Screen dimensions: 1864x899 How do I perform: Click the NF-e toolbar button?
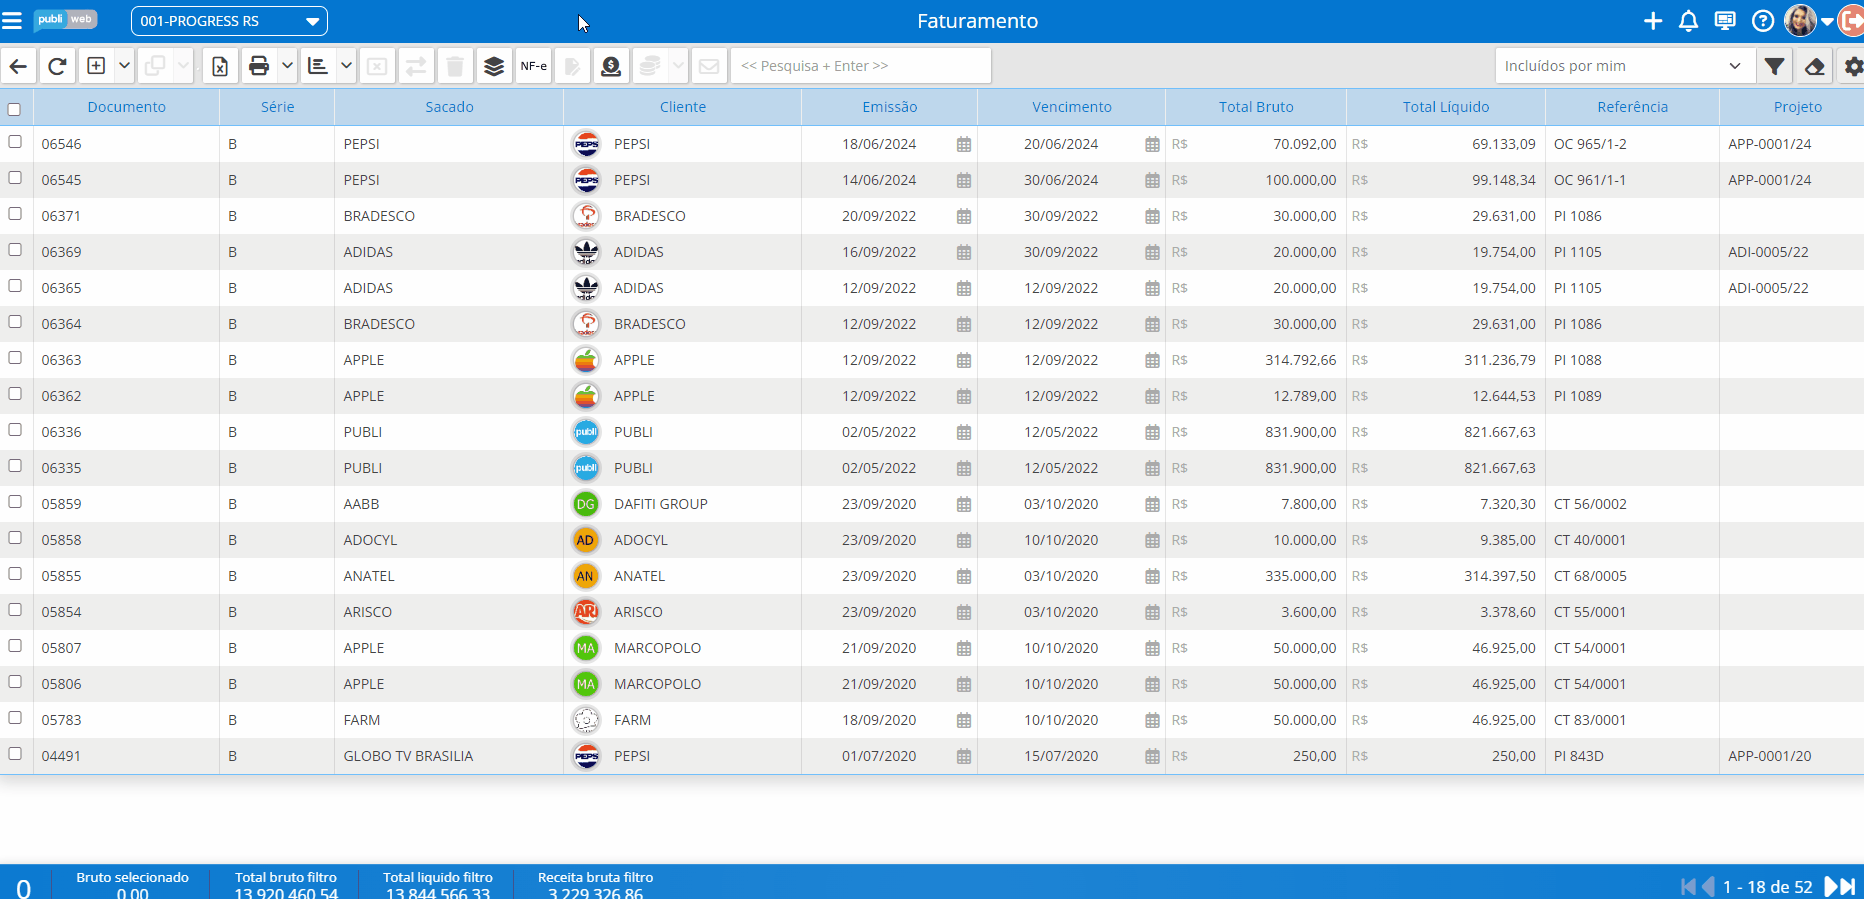pyautogui.click(x=534, y=66)
